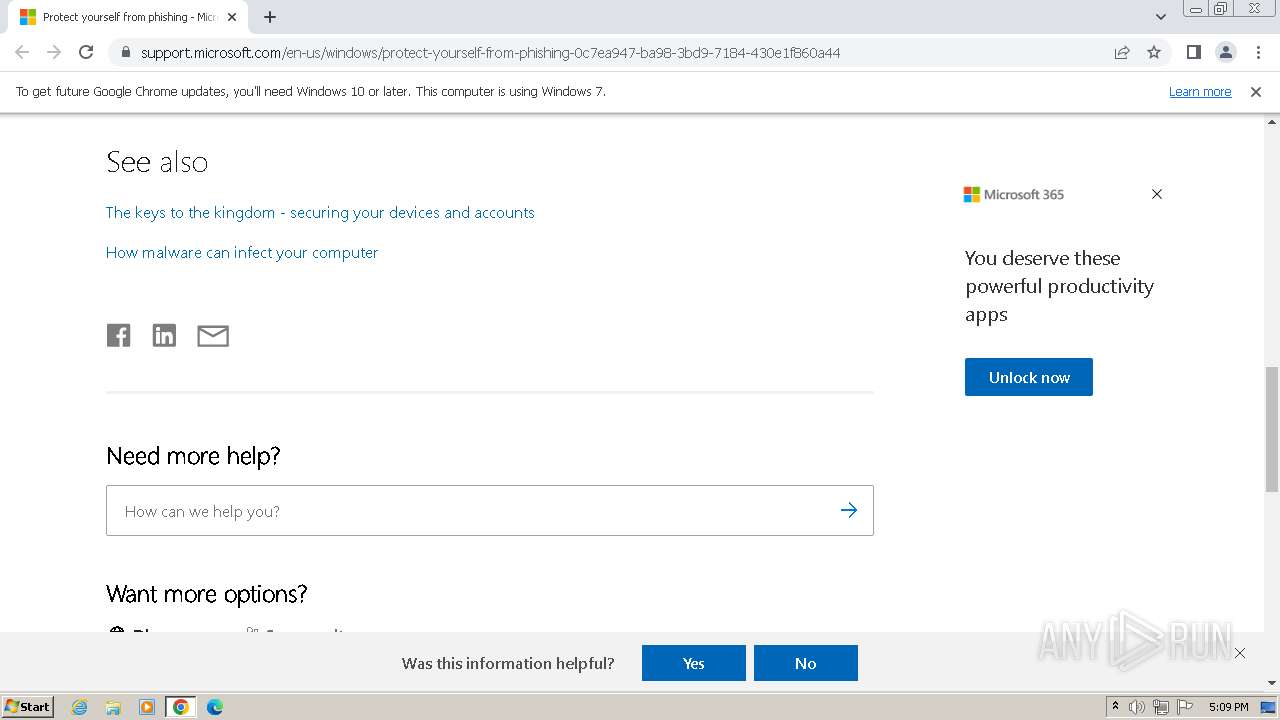
Task: Toggle Chrome side panel icon
Action: point(1193,52)
